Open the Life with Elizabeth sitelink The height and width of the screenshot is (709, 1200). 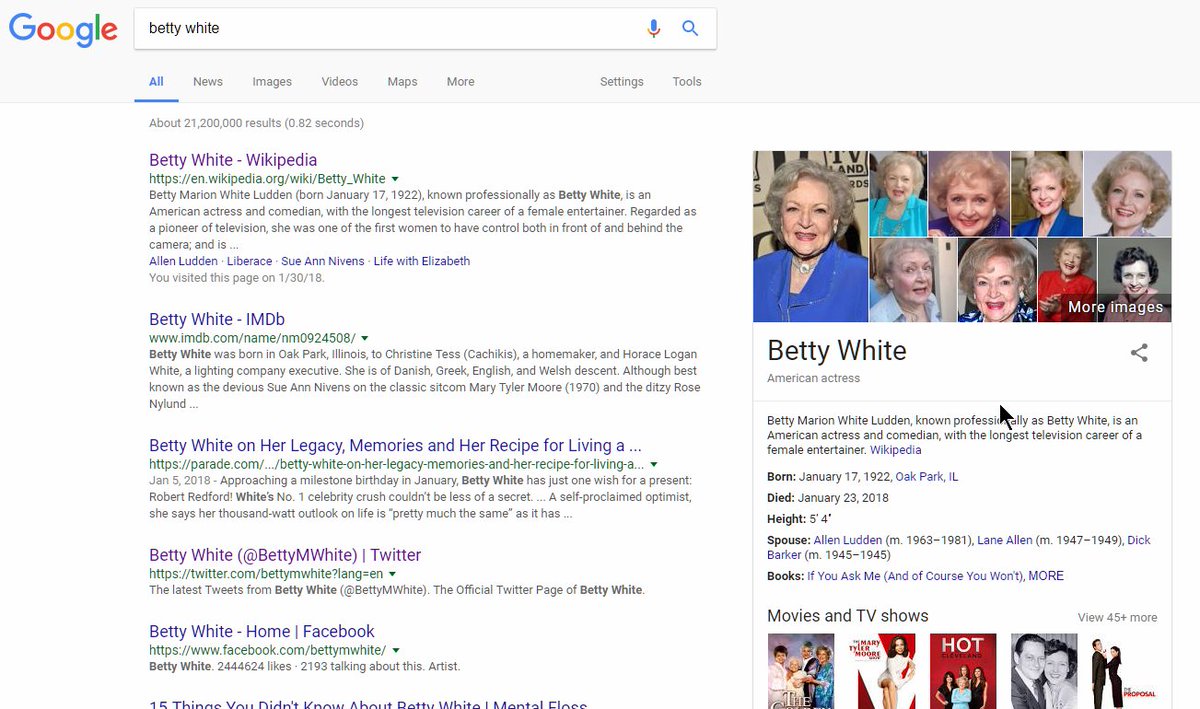[421, 261]
